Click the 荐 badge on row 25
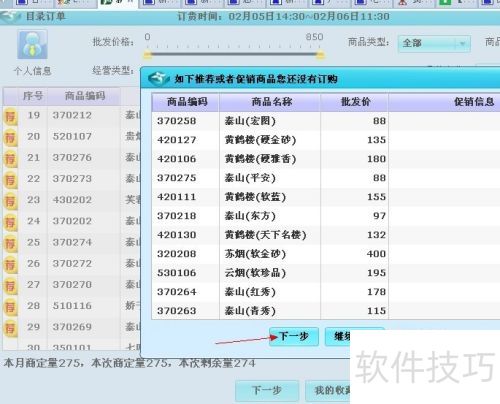Screen dimensions: 500x404 pyautogui.click(x=10, y=244)
